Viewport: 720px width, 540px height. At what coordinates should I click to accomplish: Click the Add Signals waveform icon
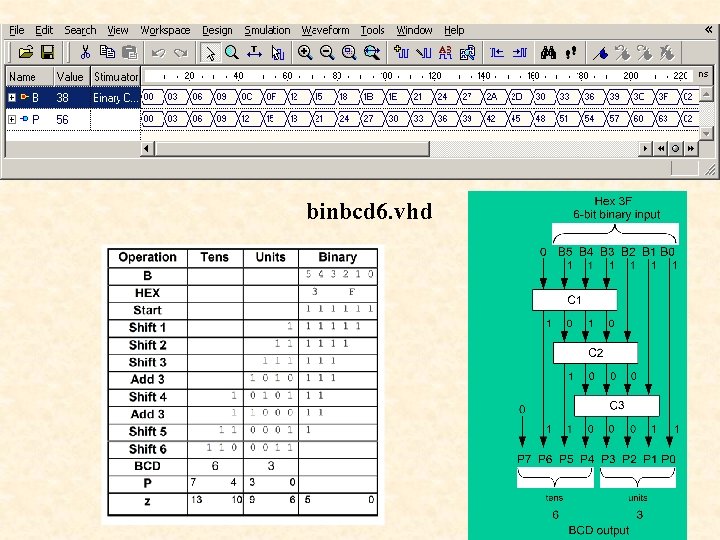coord(401,52)
